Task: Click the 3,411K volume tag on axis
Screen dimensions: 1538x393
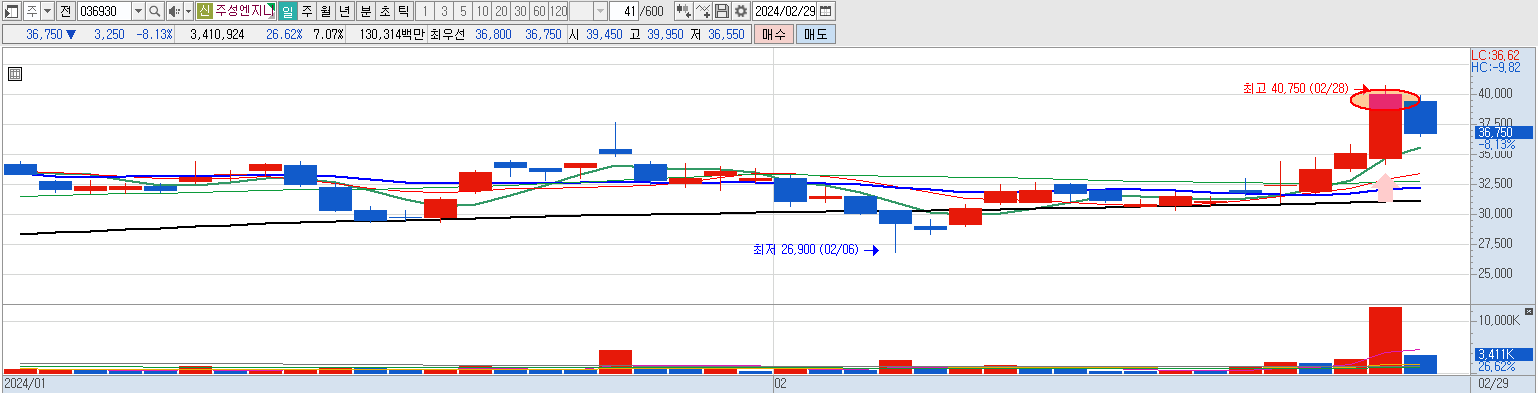Action: click(1503, 354)
